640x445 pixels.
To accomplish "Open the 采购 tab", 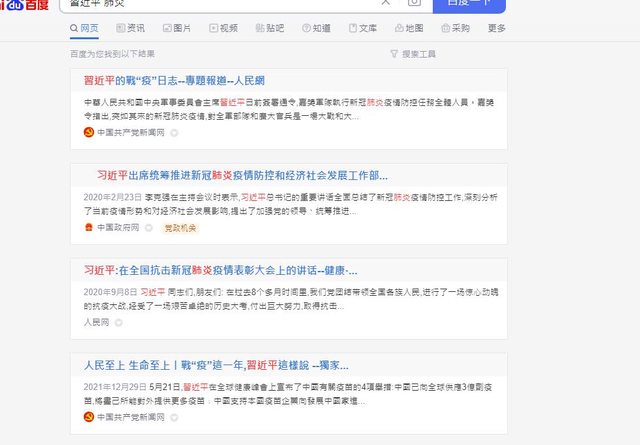I will coord(456,28).
